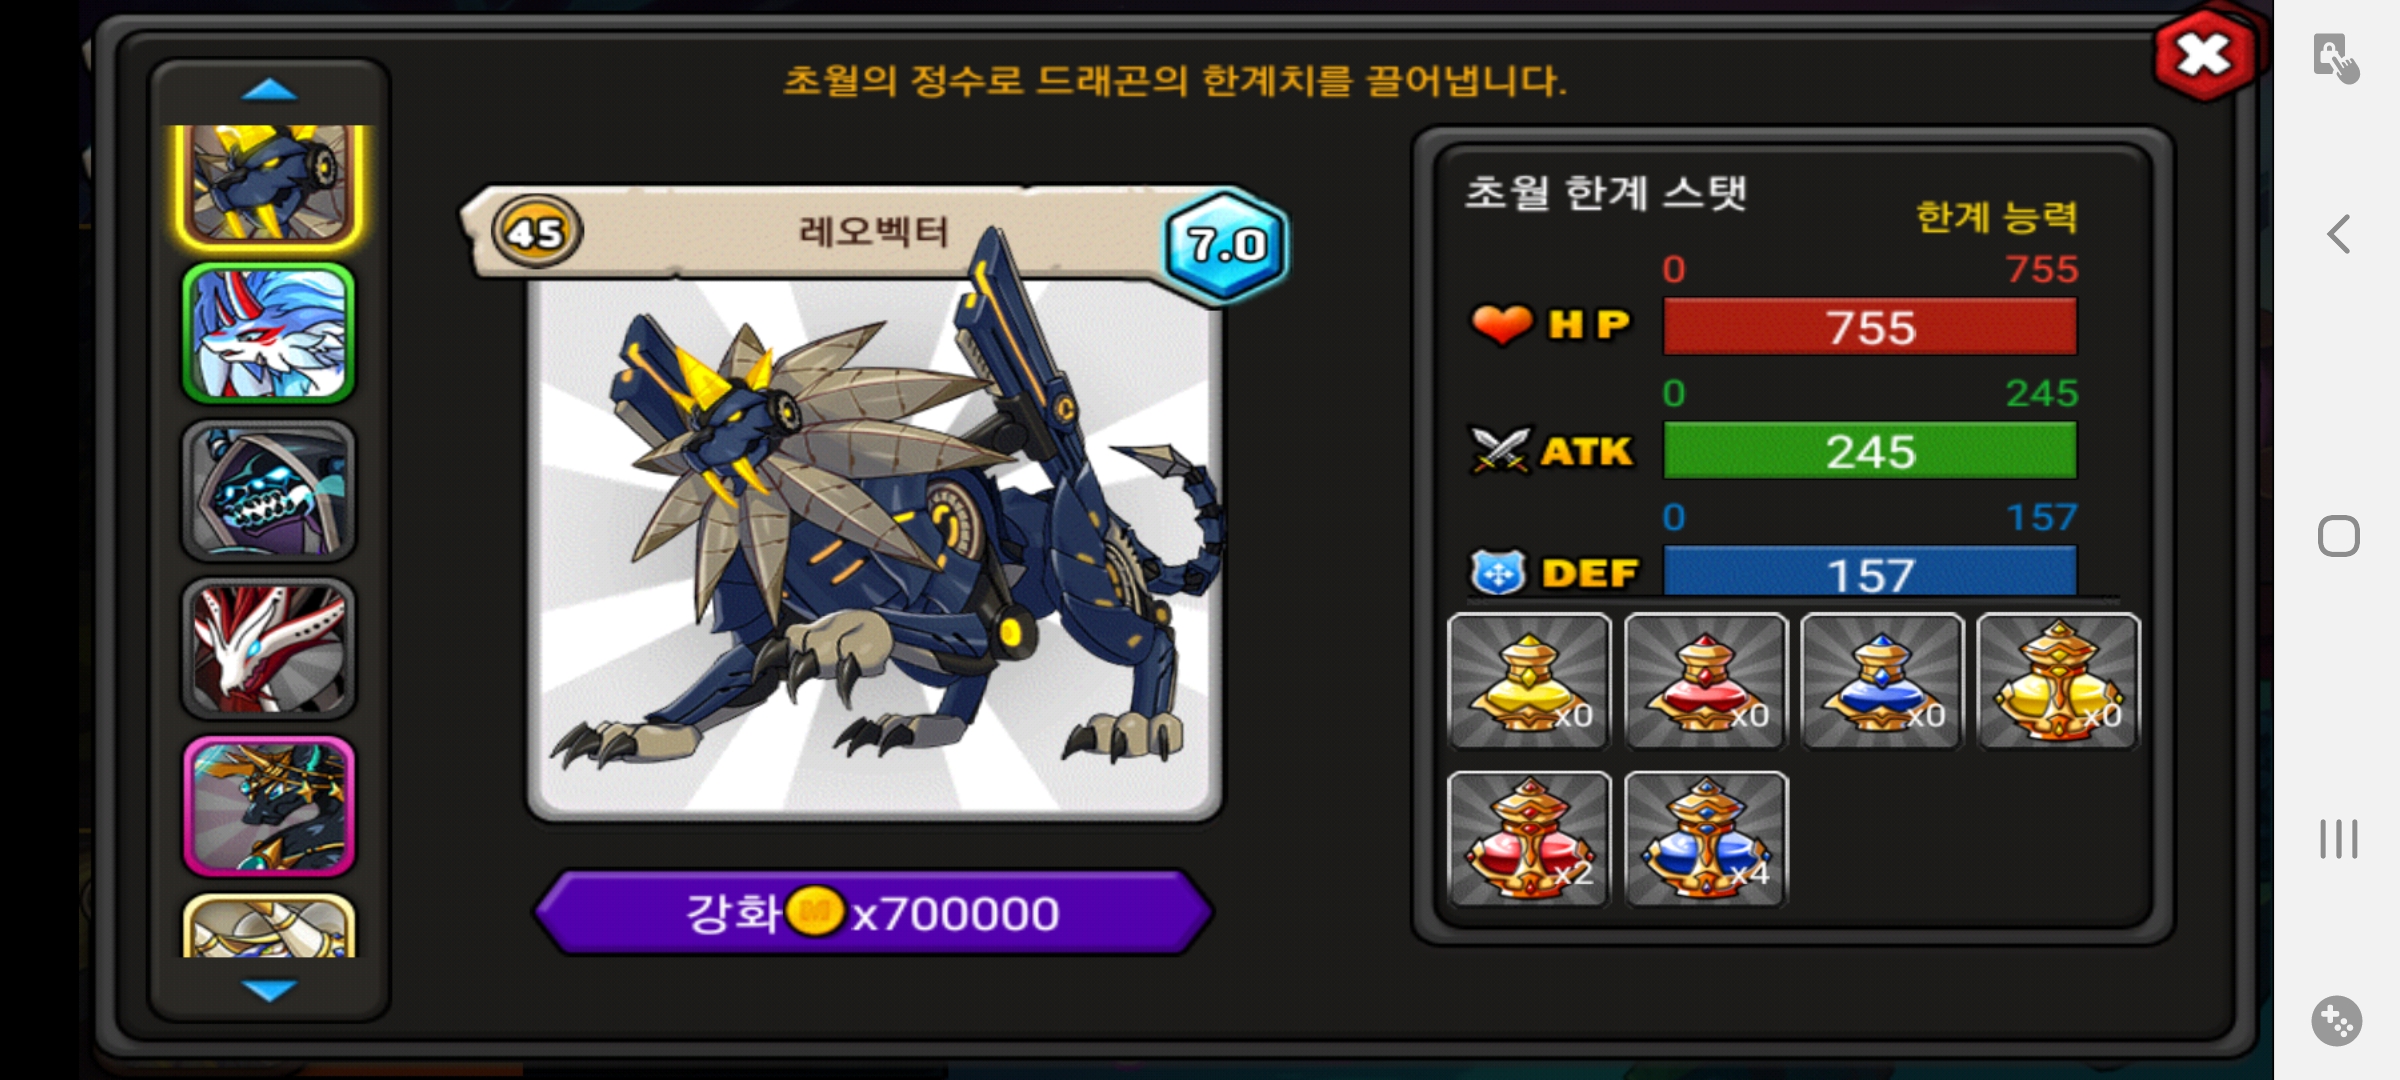Pick the hooded skeletal dragon portrait
Viewport: 2400px width, 1080px height.
click(x=269, y=491)
